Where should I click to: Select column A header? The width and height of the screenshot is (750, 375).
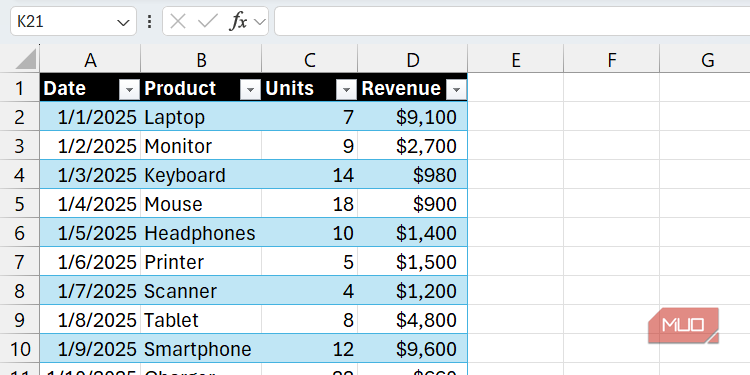point(90,60)
